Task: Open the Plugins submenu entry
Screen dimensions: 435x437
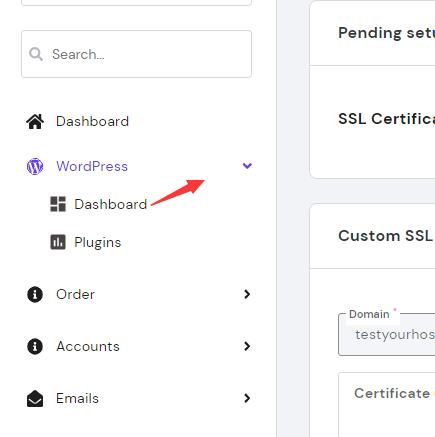Action: coord(97,243)
